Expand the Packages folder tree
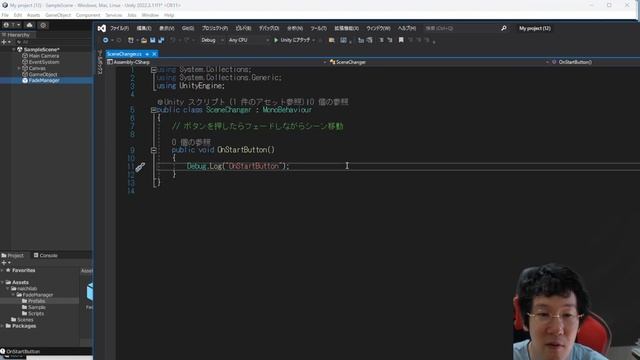Screen dimensions: 640x360 [x=2, y=326]
